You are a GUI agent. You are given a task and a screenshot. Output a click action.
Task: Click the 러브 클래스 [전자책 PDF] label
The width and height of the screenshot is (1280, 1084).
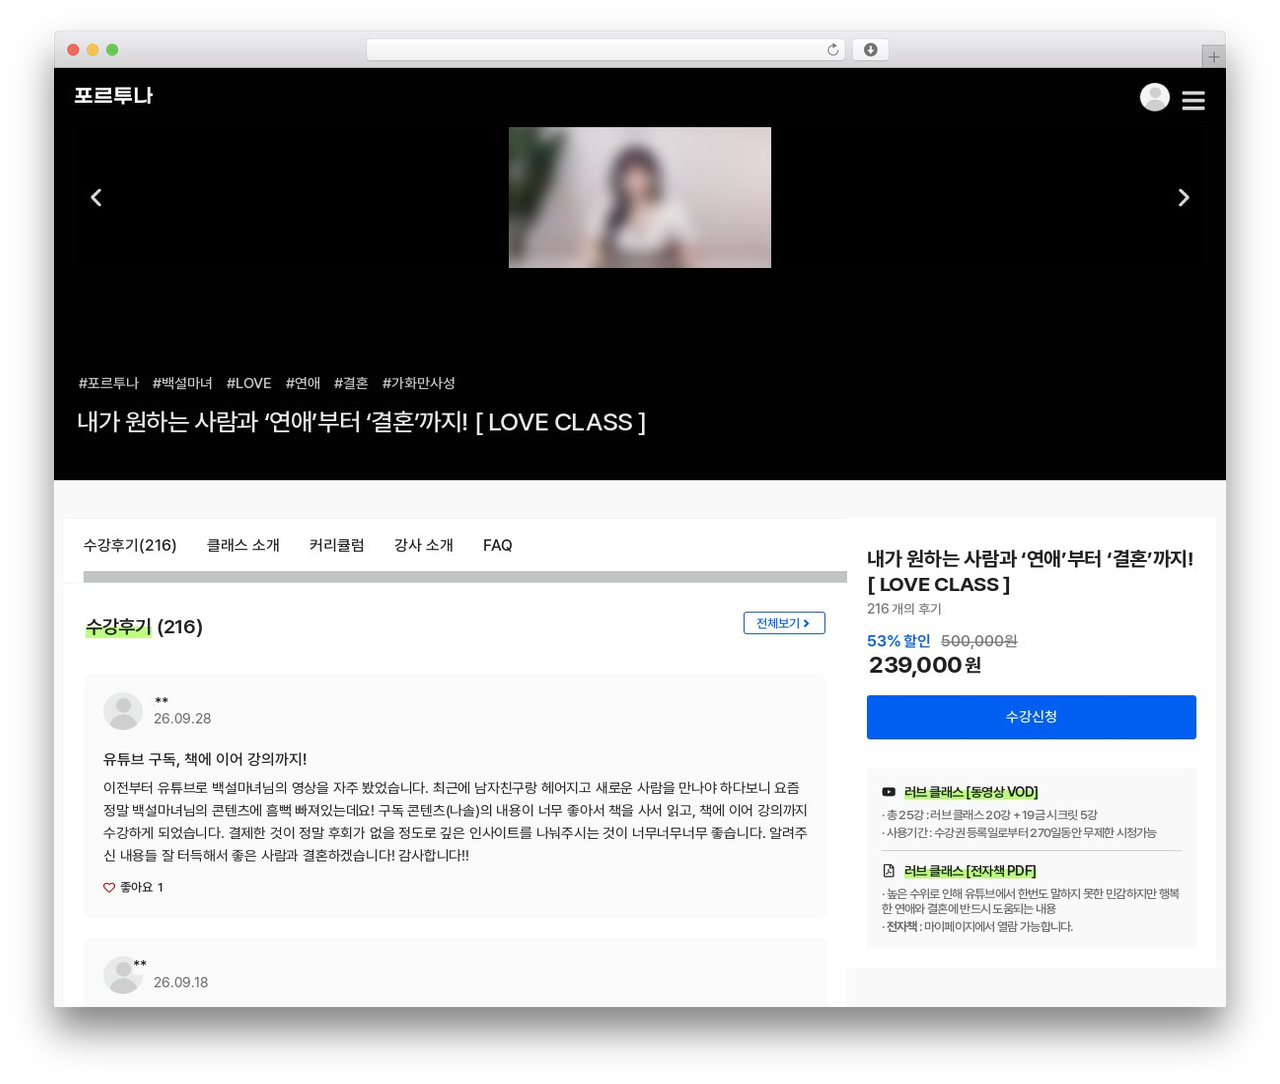[x=970, y=871]
